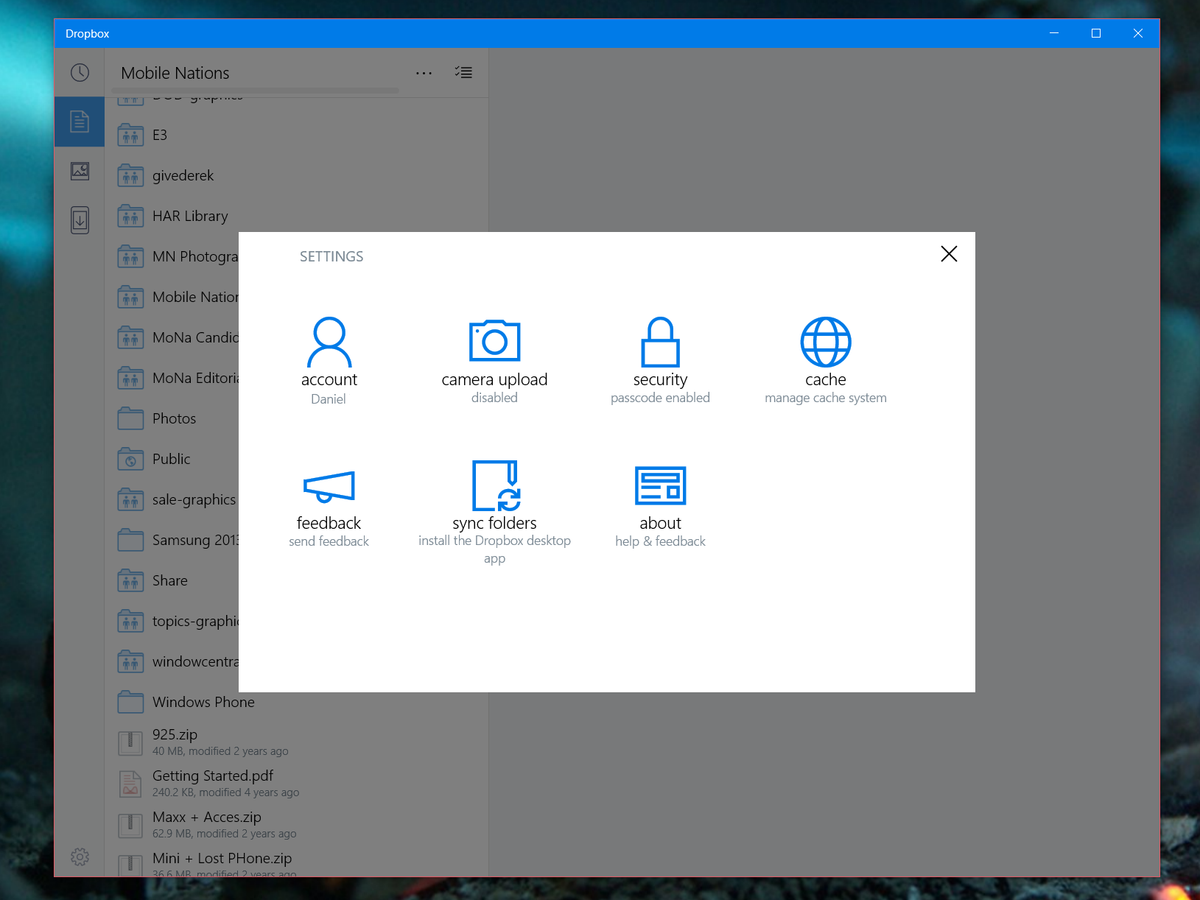Open the Photos view in sidebar
The height and width of the screenshot is (900, 1200).
coord(79,170)
